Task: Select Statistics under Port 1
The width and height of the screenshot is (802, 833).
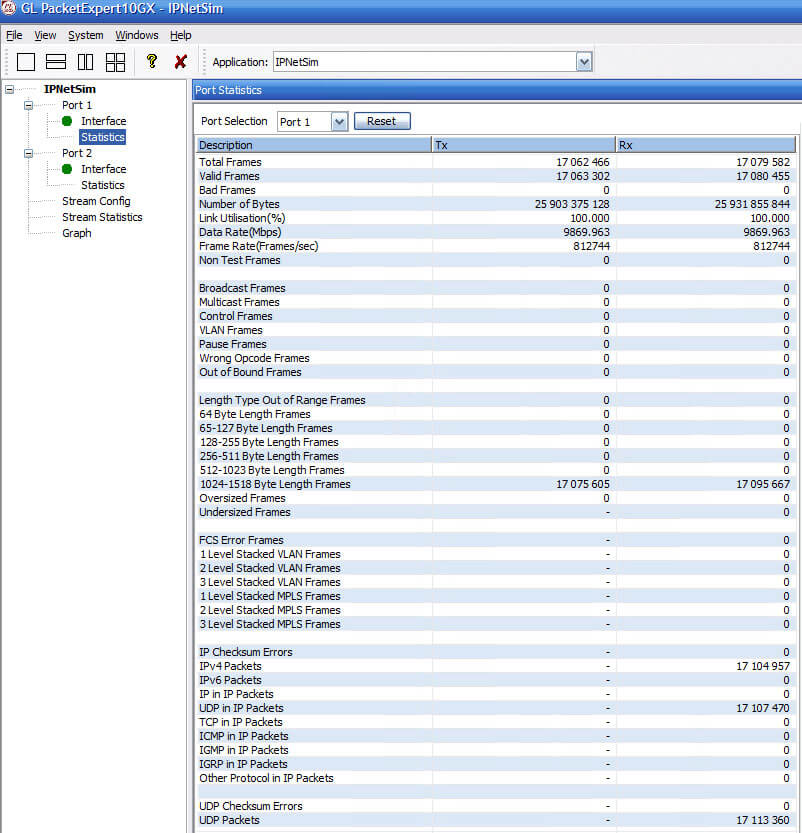Action: pos(103,137)
